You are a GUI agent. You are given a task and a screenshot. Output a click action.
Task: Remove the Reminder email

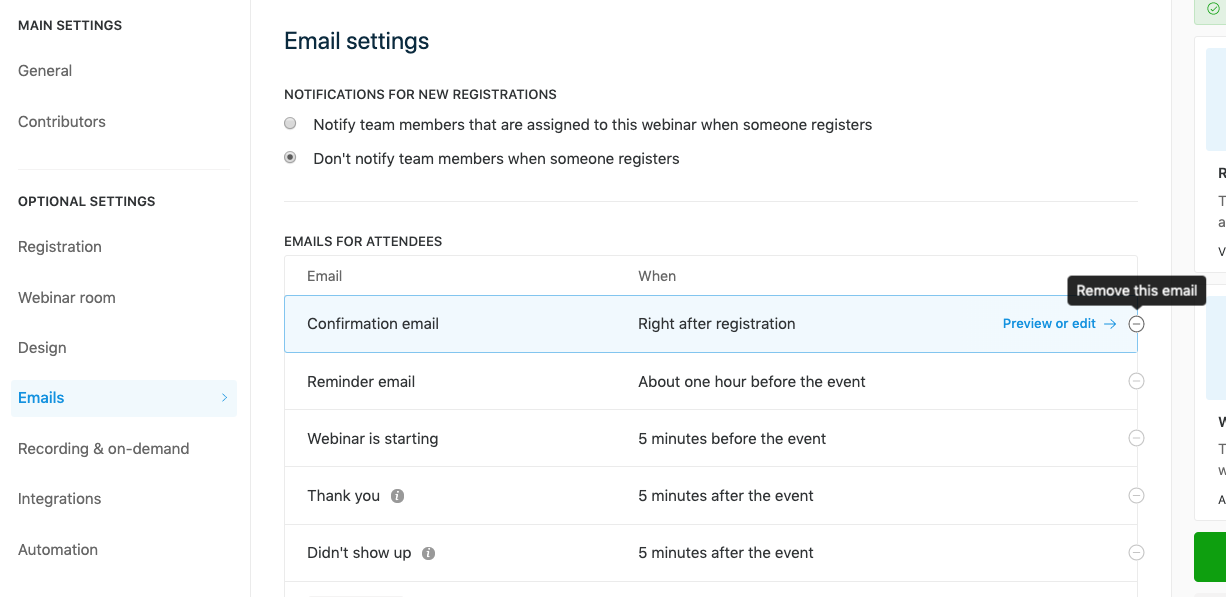pos(1136,381)
